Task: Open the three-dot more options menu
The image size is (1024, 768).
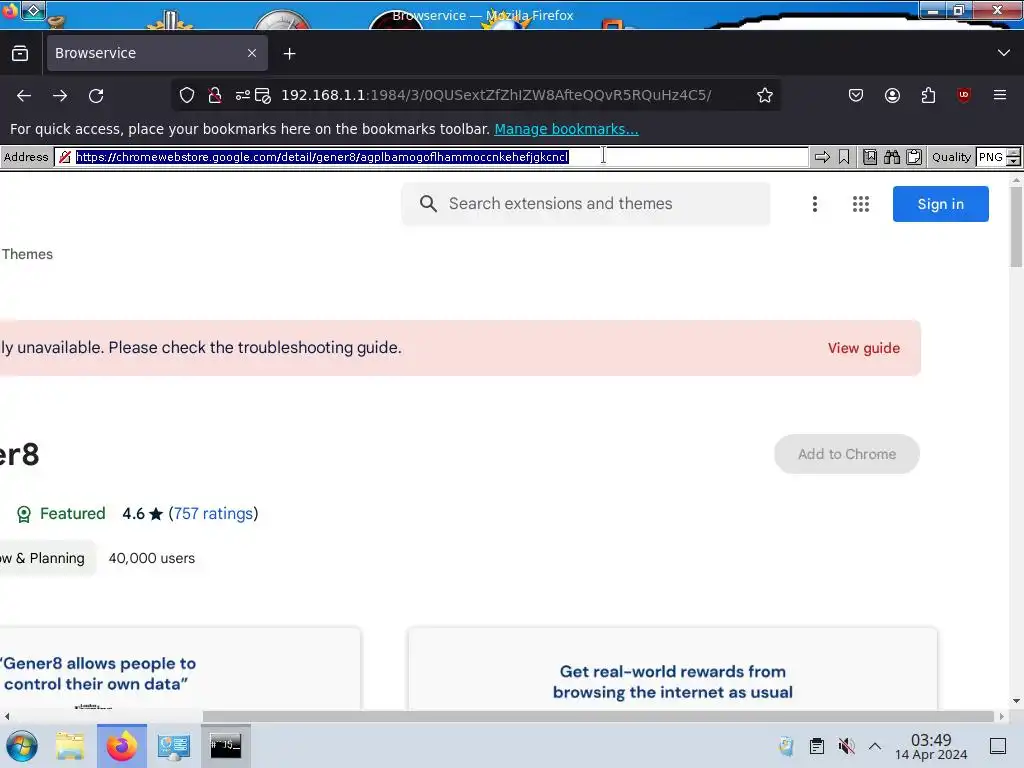Action: pyautogui.click(x=814, y=204)
